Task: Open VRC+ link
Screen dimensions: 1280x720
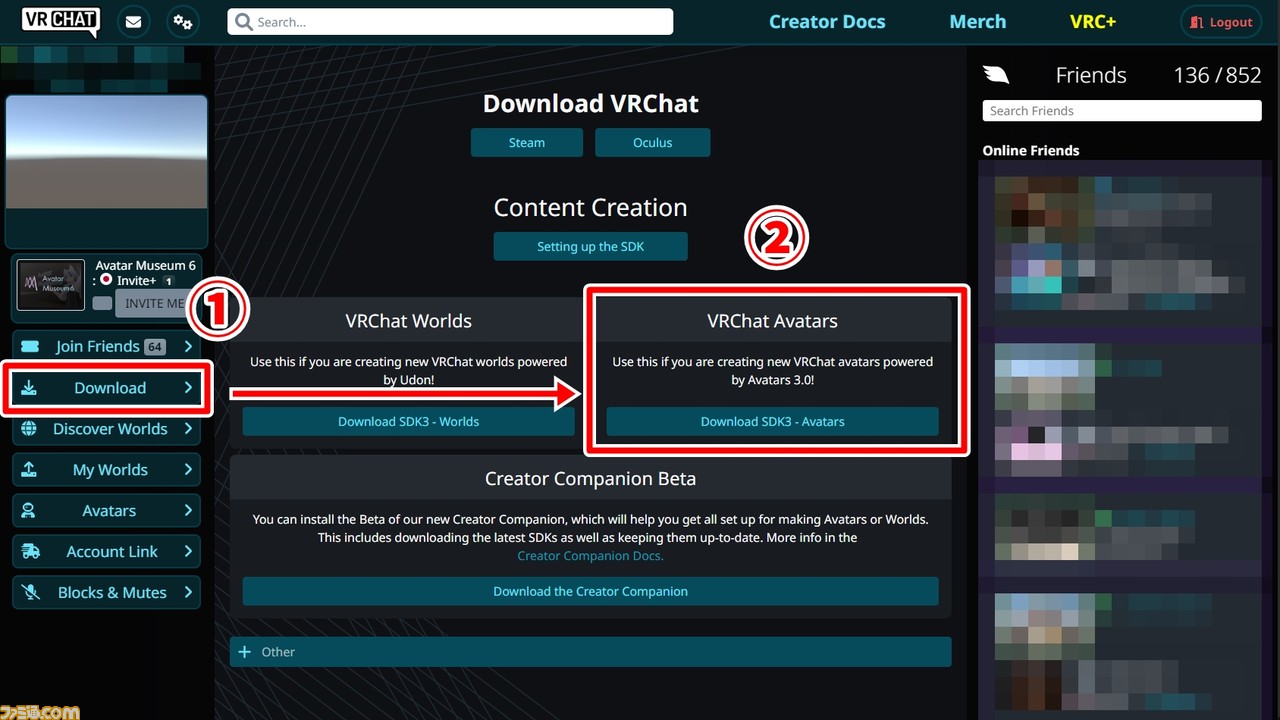Action: (1092, 21)
